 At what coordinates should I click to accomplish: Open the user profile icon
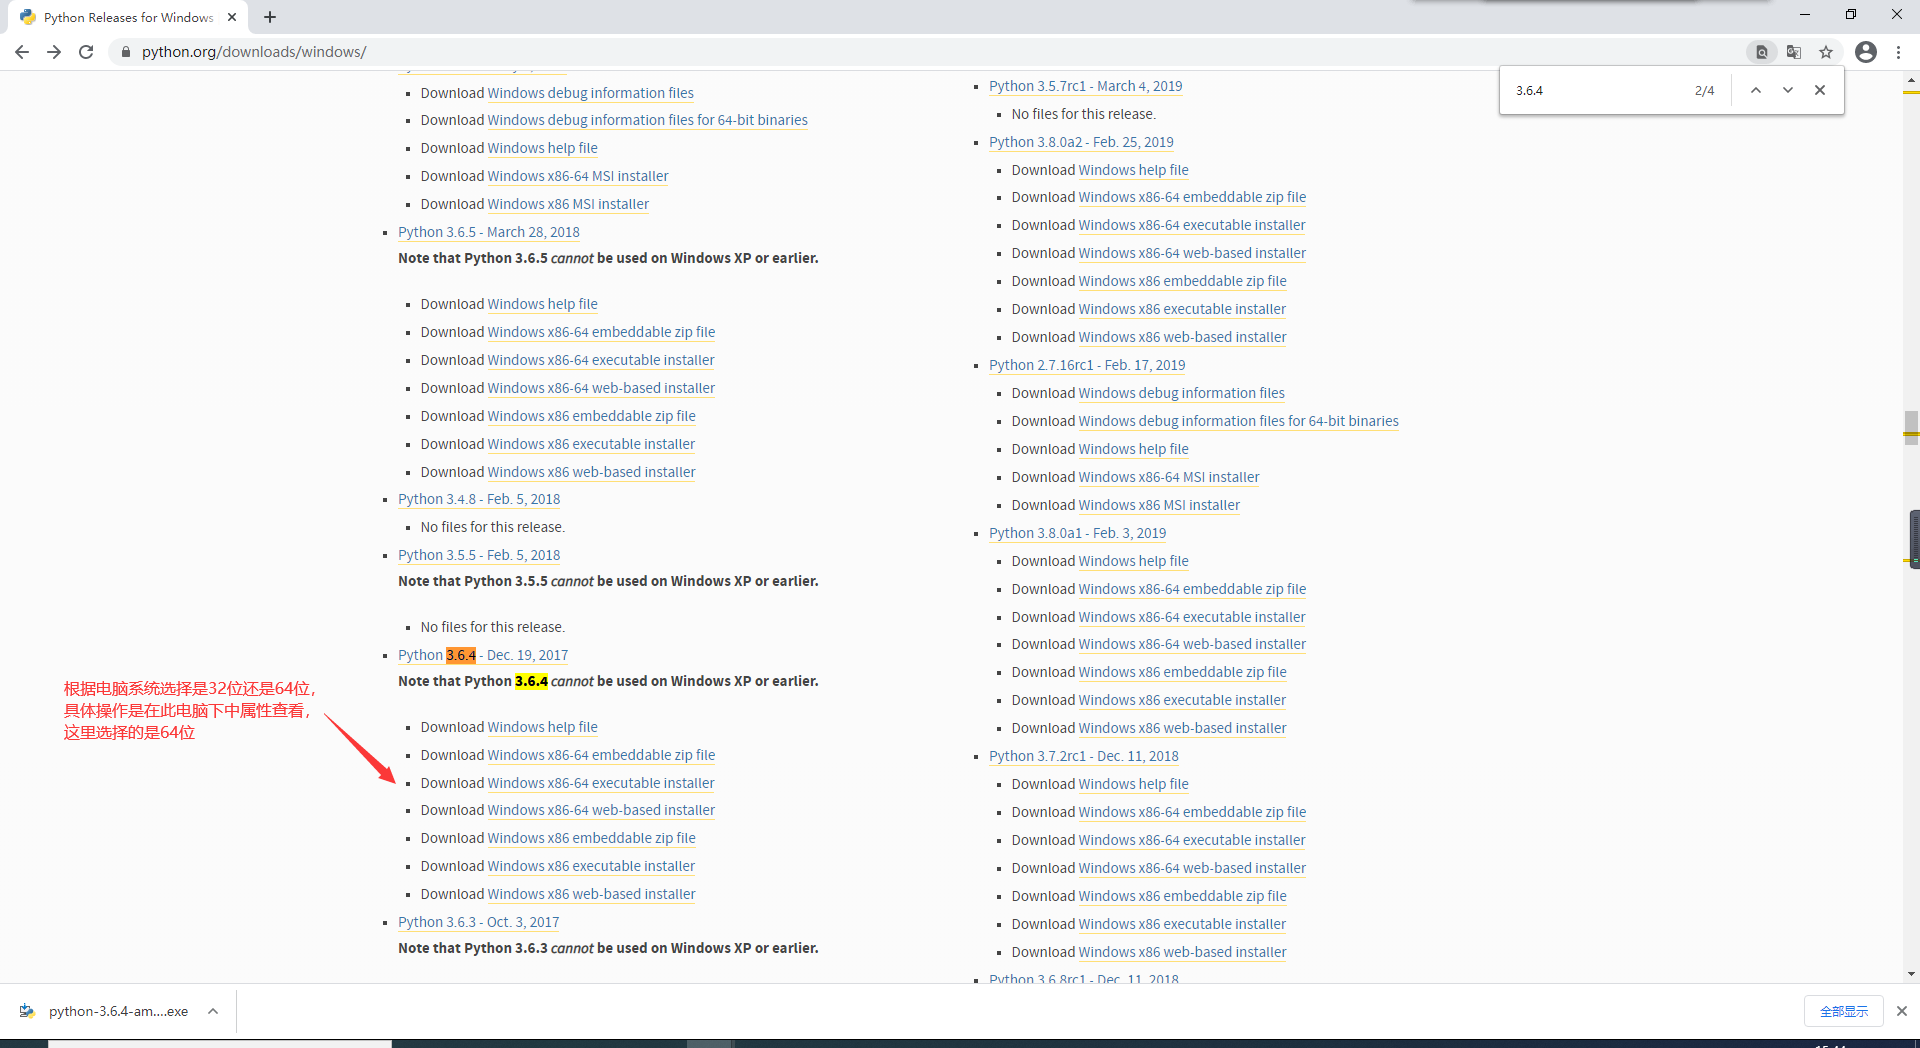click(1866, 52)
